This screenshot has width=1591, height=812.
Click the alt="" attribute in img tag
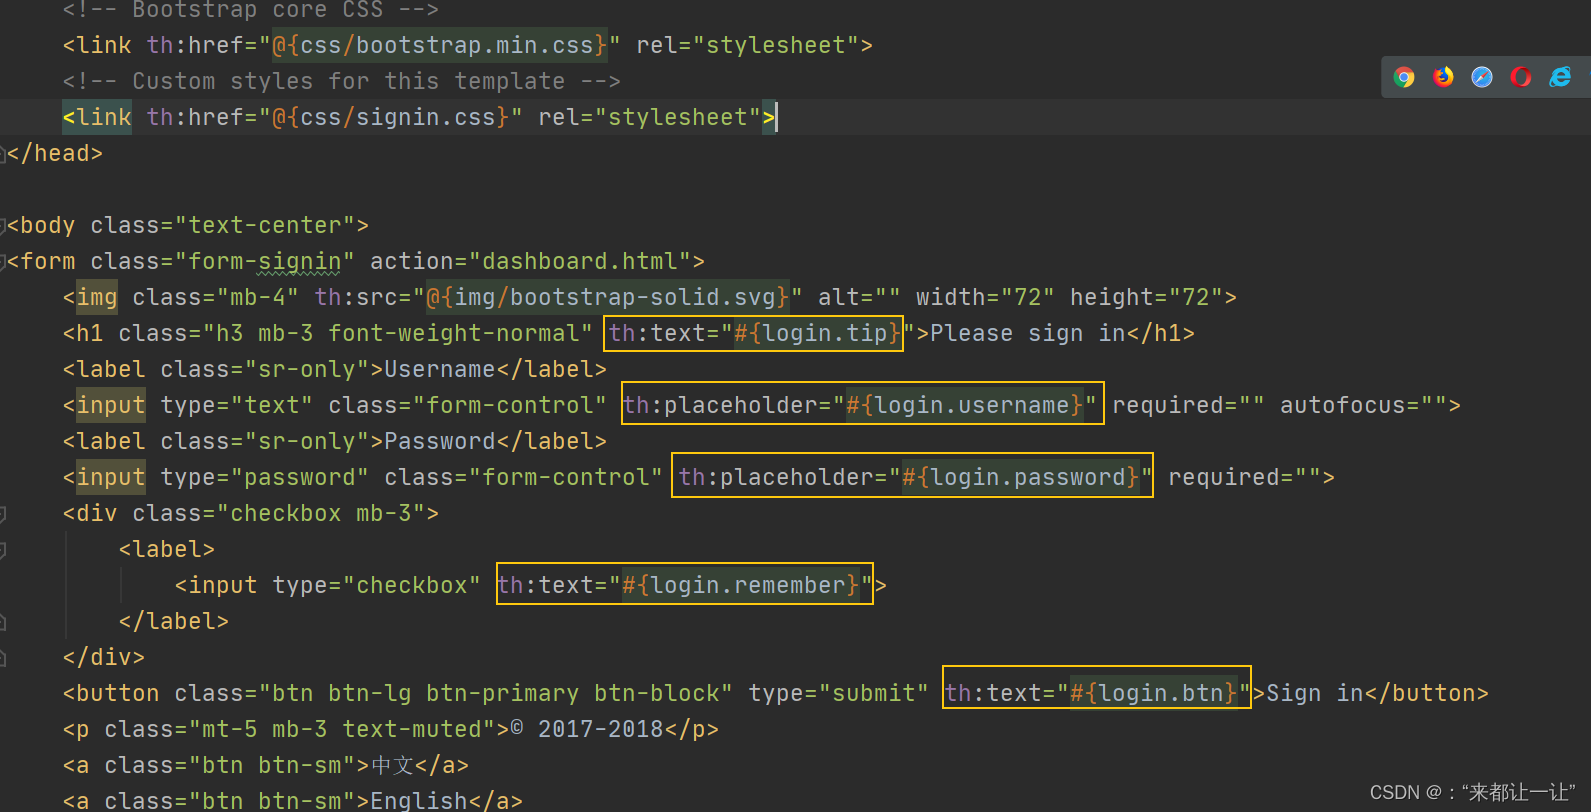(860, 298)
